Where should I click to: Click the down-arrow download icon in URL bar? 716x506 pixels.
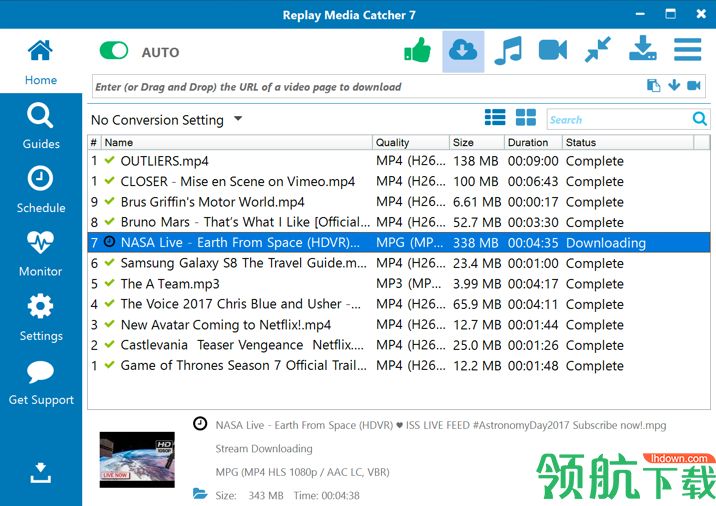click(x=674, y=85)
